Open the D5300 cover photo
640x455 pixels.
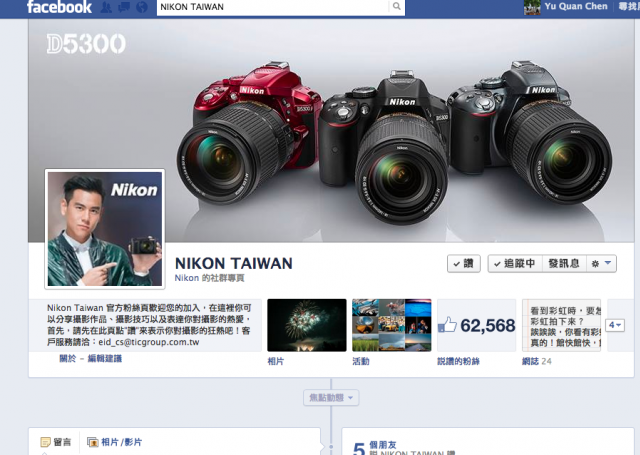[x=331, y=131]
